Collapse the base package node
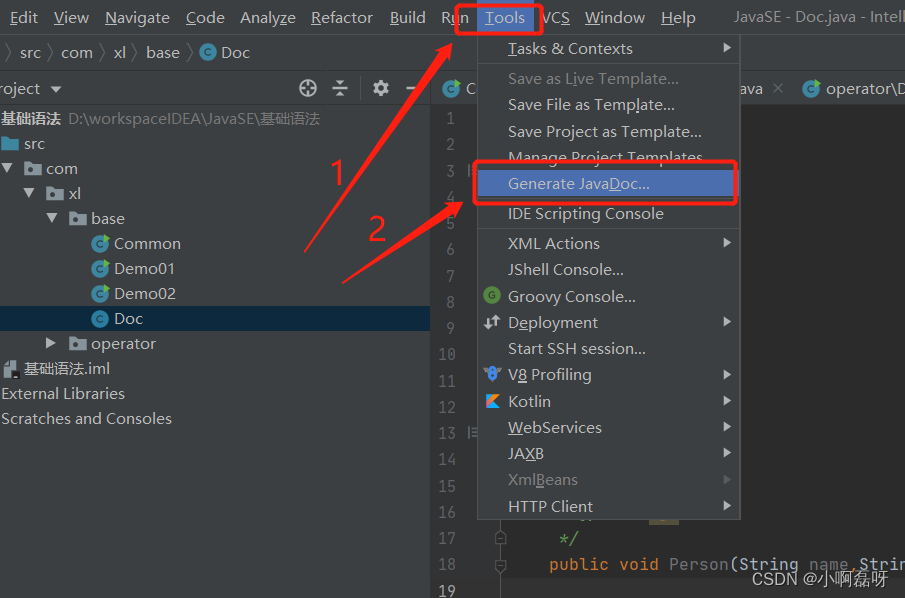Viewport: 905px width, 598px height. [x=52, y=218]
